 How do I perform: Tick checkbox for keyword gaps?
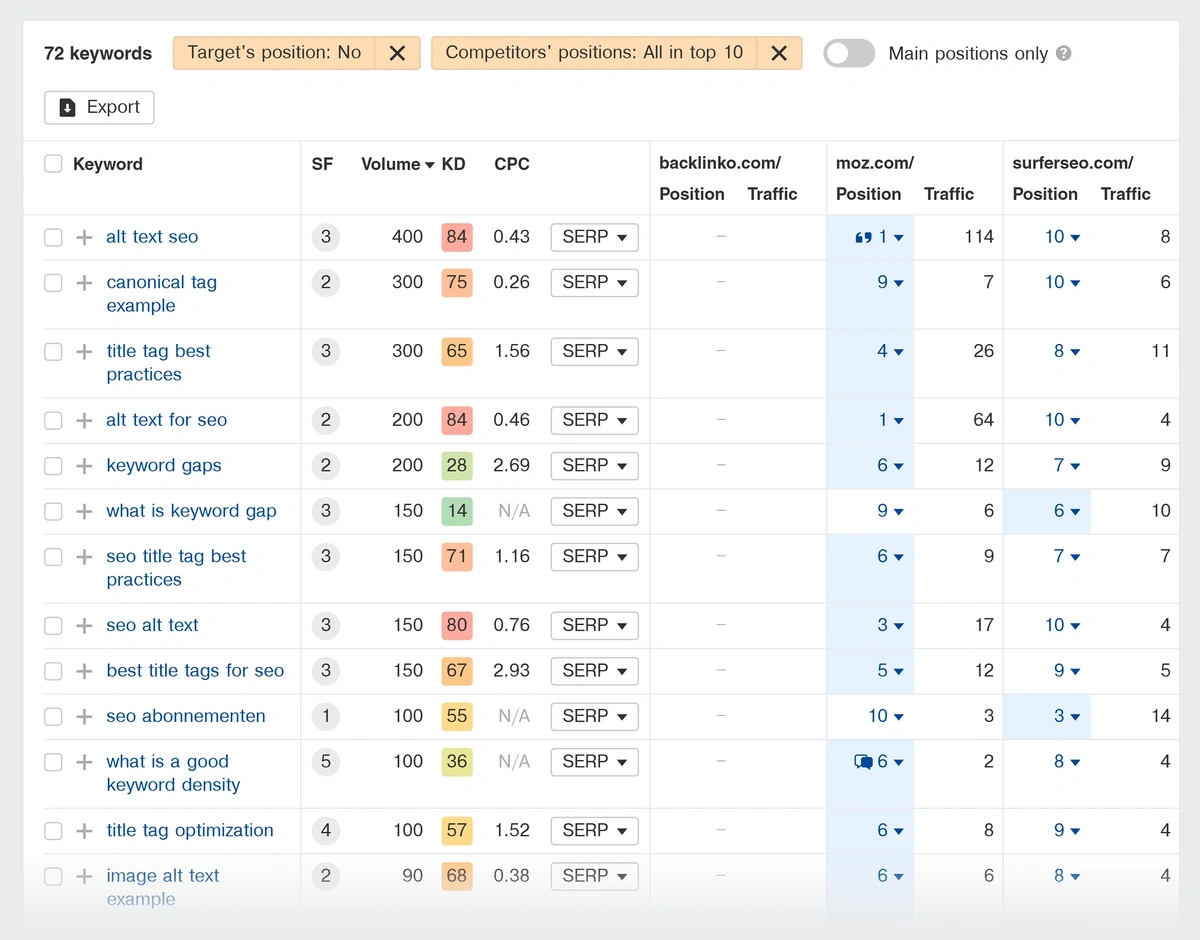click(53, 466)
